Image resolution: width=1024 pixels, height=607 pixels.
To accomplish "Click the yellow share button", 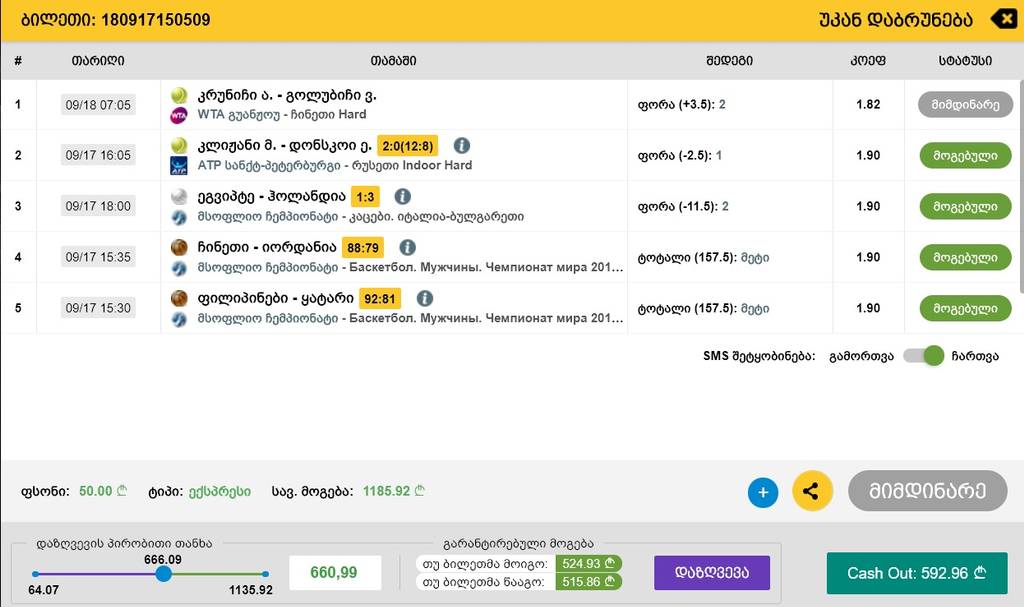I will (812, 491).
